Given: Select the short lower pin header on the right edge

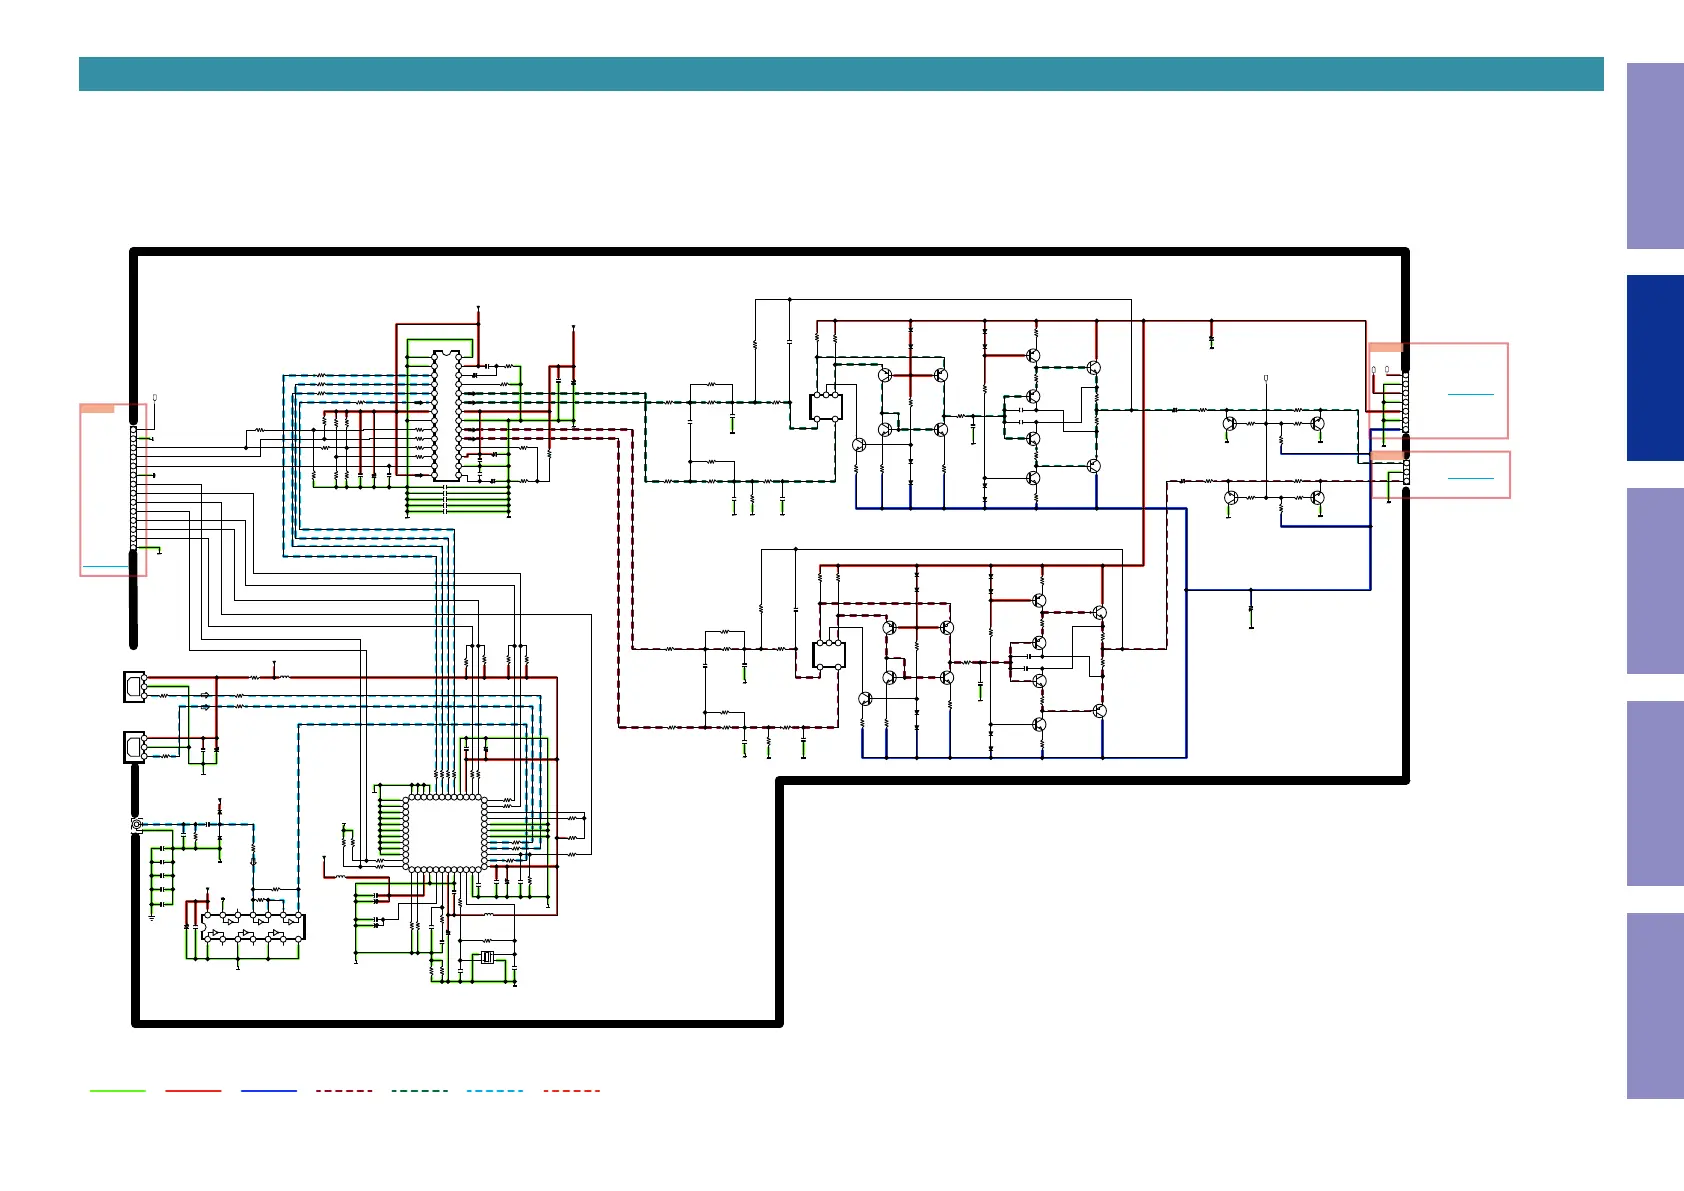Looking at the screenshot, I should (1406, 472).
